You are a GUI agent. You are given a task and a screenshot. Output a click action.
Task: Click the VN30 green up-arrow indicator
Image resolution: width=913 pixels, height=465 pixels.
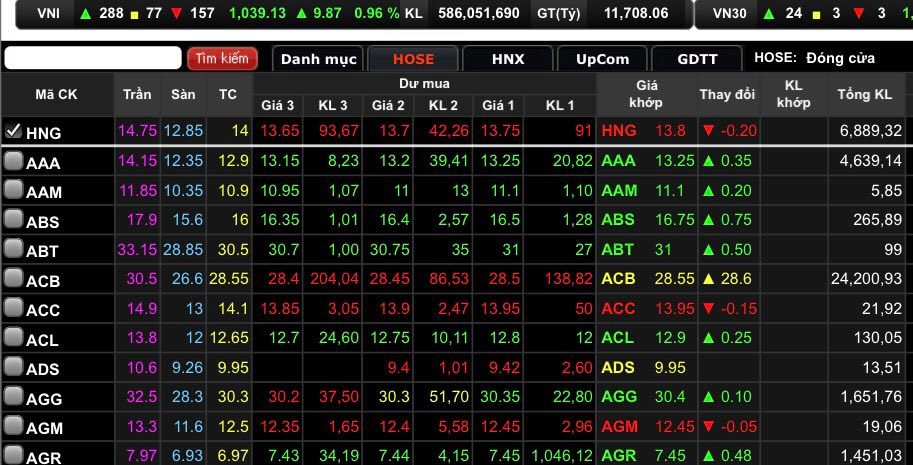tap(768, 14)
